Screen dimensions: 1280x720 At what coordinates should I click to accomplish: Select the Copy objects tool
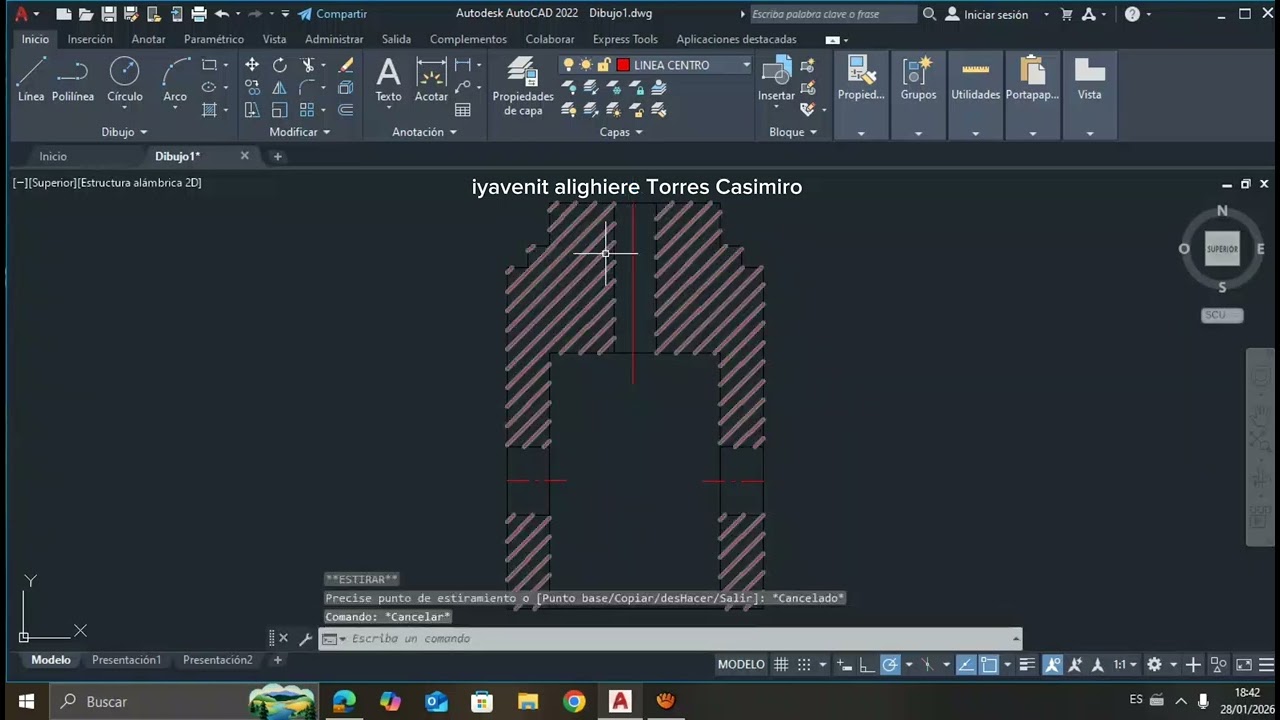(252, 87)
